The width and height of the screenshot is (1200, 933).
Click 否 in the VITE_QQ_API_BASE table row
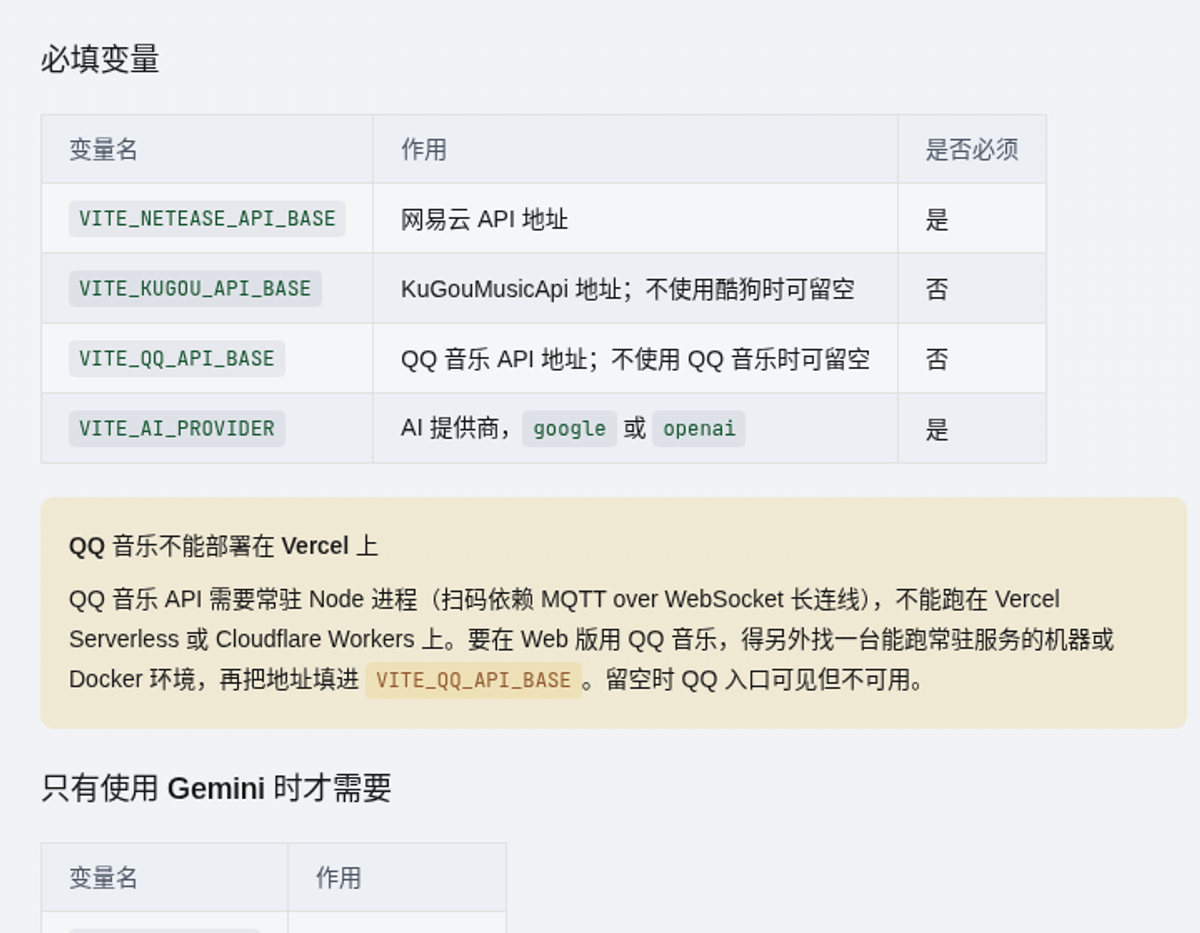click(937, 360)
